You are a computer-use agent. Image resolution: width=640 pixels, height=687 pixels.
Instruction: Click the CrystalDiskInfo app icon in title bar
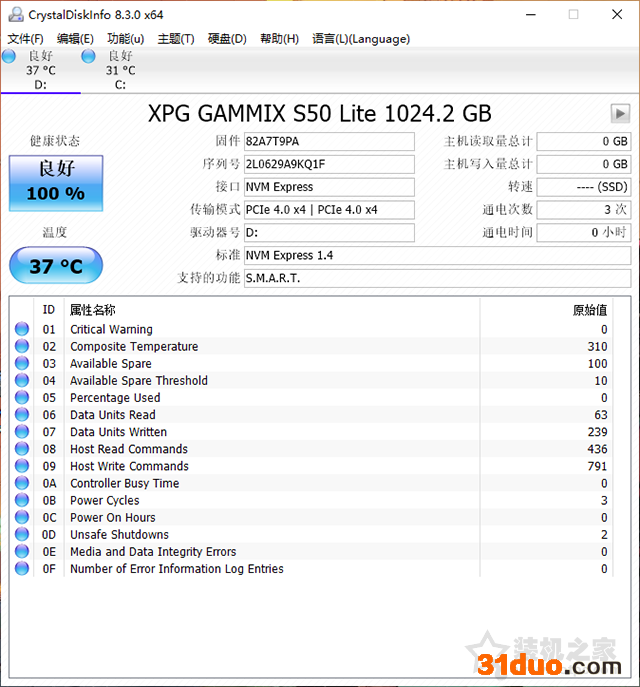16,14
